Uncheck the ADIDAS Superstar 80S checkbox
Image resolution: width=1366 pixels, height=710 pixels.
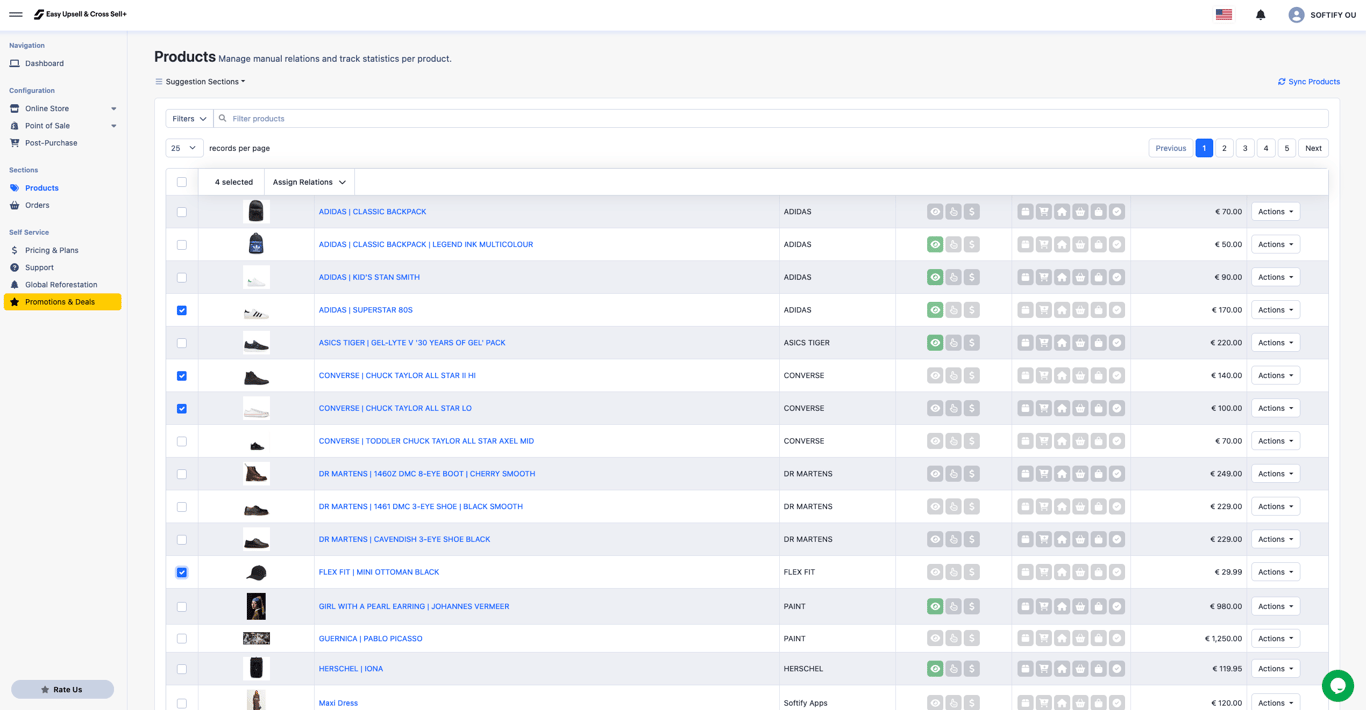(x=182, y=310)
